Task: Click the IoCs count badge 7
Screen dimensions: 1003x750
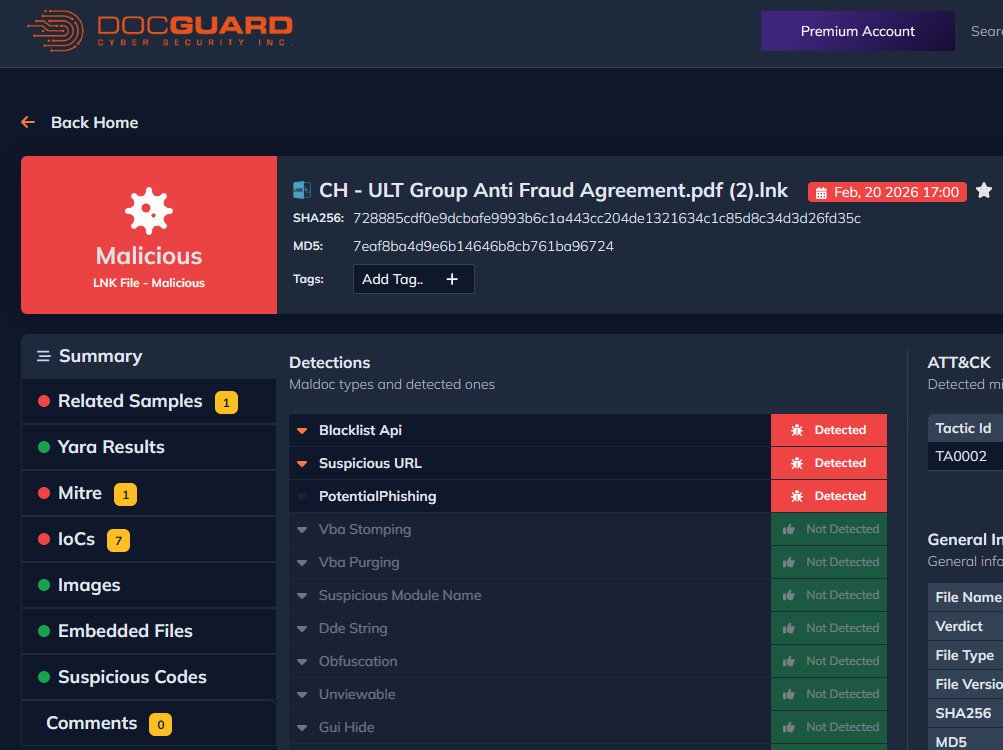Action: click(118, 540)
